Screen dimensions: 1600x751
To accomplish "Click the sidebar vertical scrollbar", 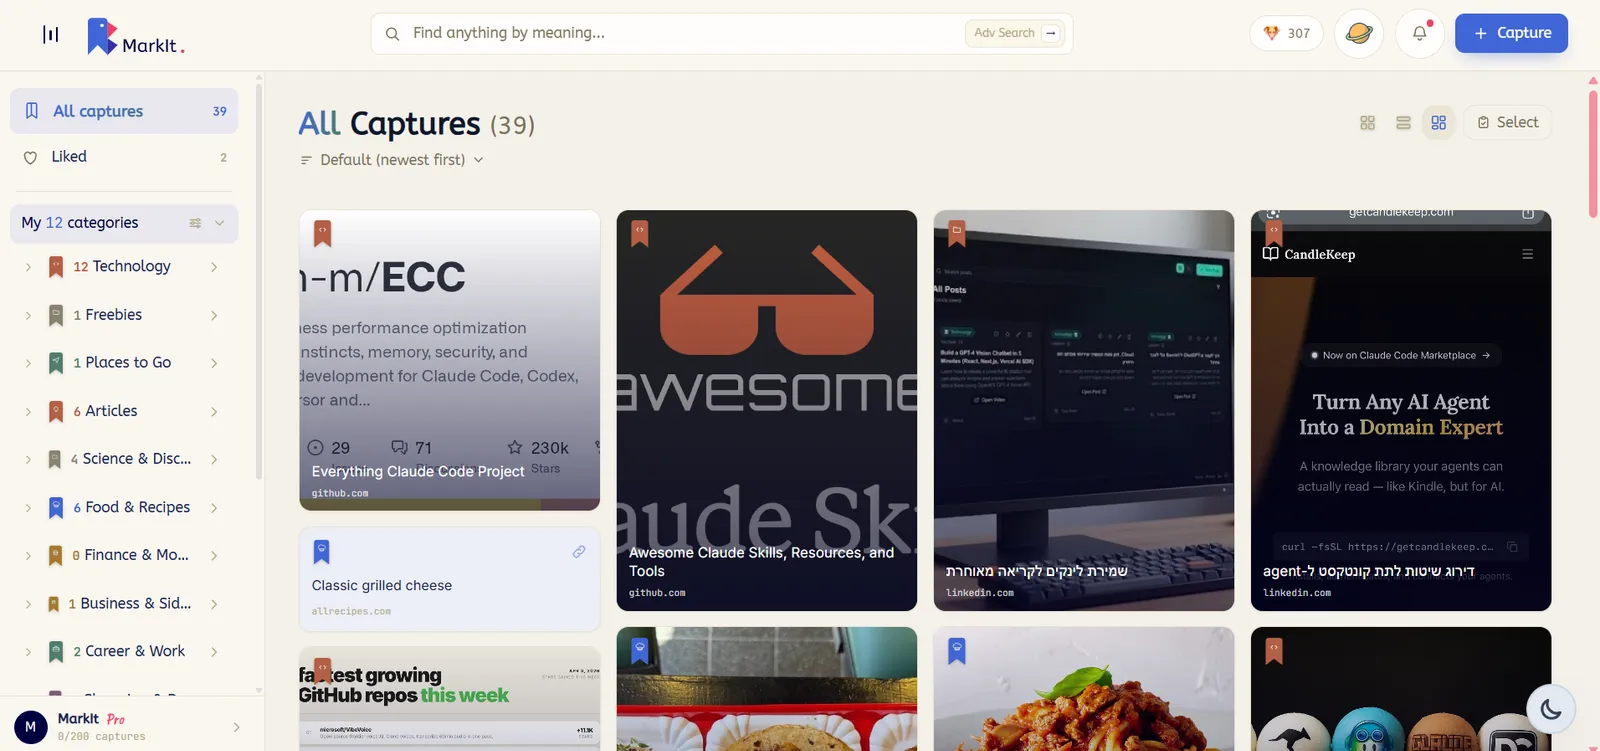I will (x=259, y=283).
